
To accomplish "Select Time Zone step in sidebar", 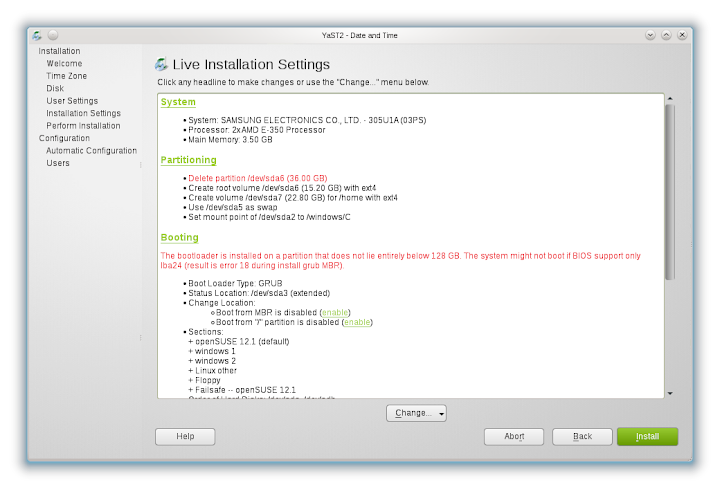I will 67,76.
